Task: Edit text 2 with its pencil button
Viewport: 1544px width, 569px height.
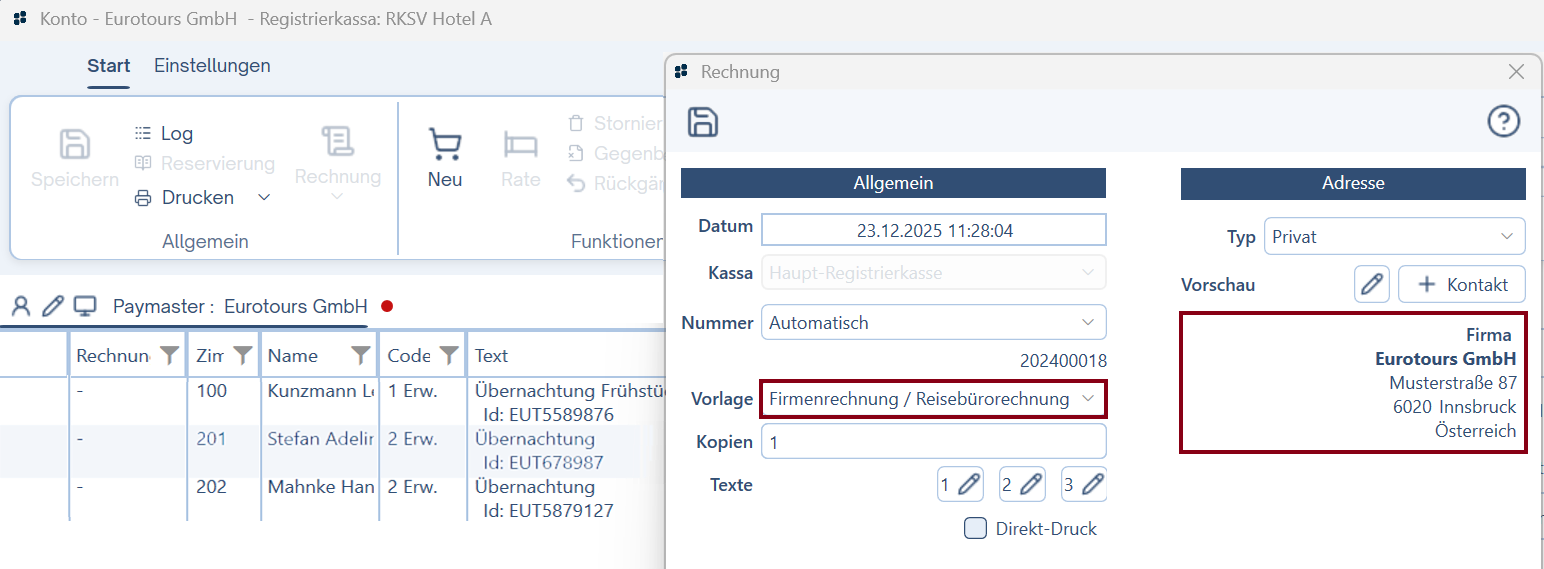Action: [x=1022, y=485]
